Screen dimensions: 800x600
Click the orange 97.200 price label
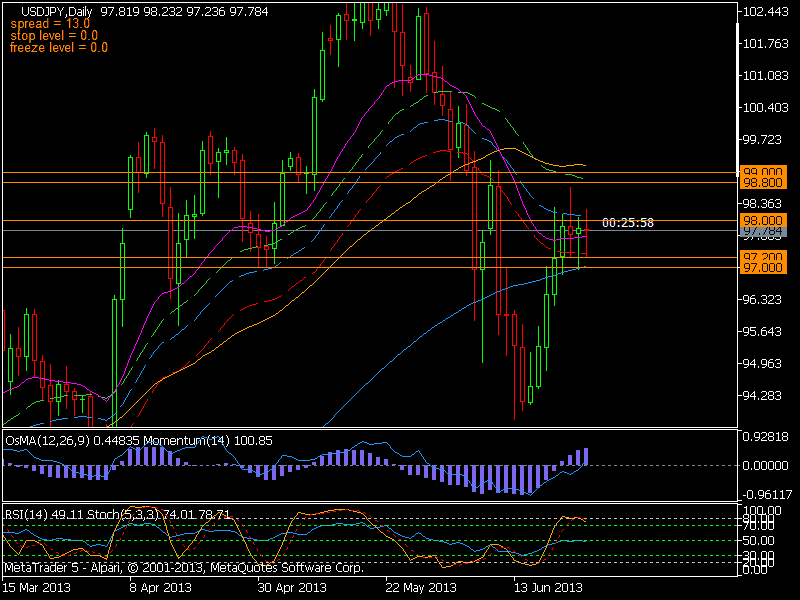[x=764, y=256]
